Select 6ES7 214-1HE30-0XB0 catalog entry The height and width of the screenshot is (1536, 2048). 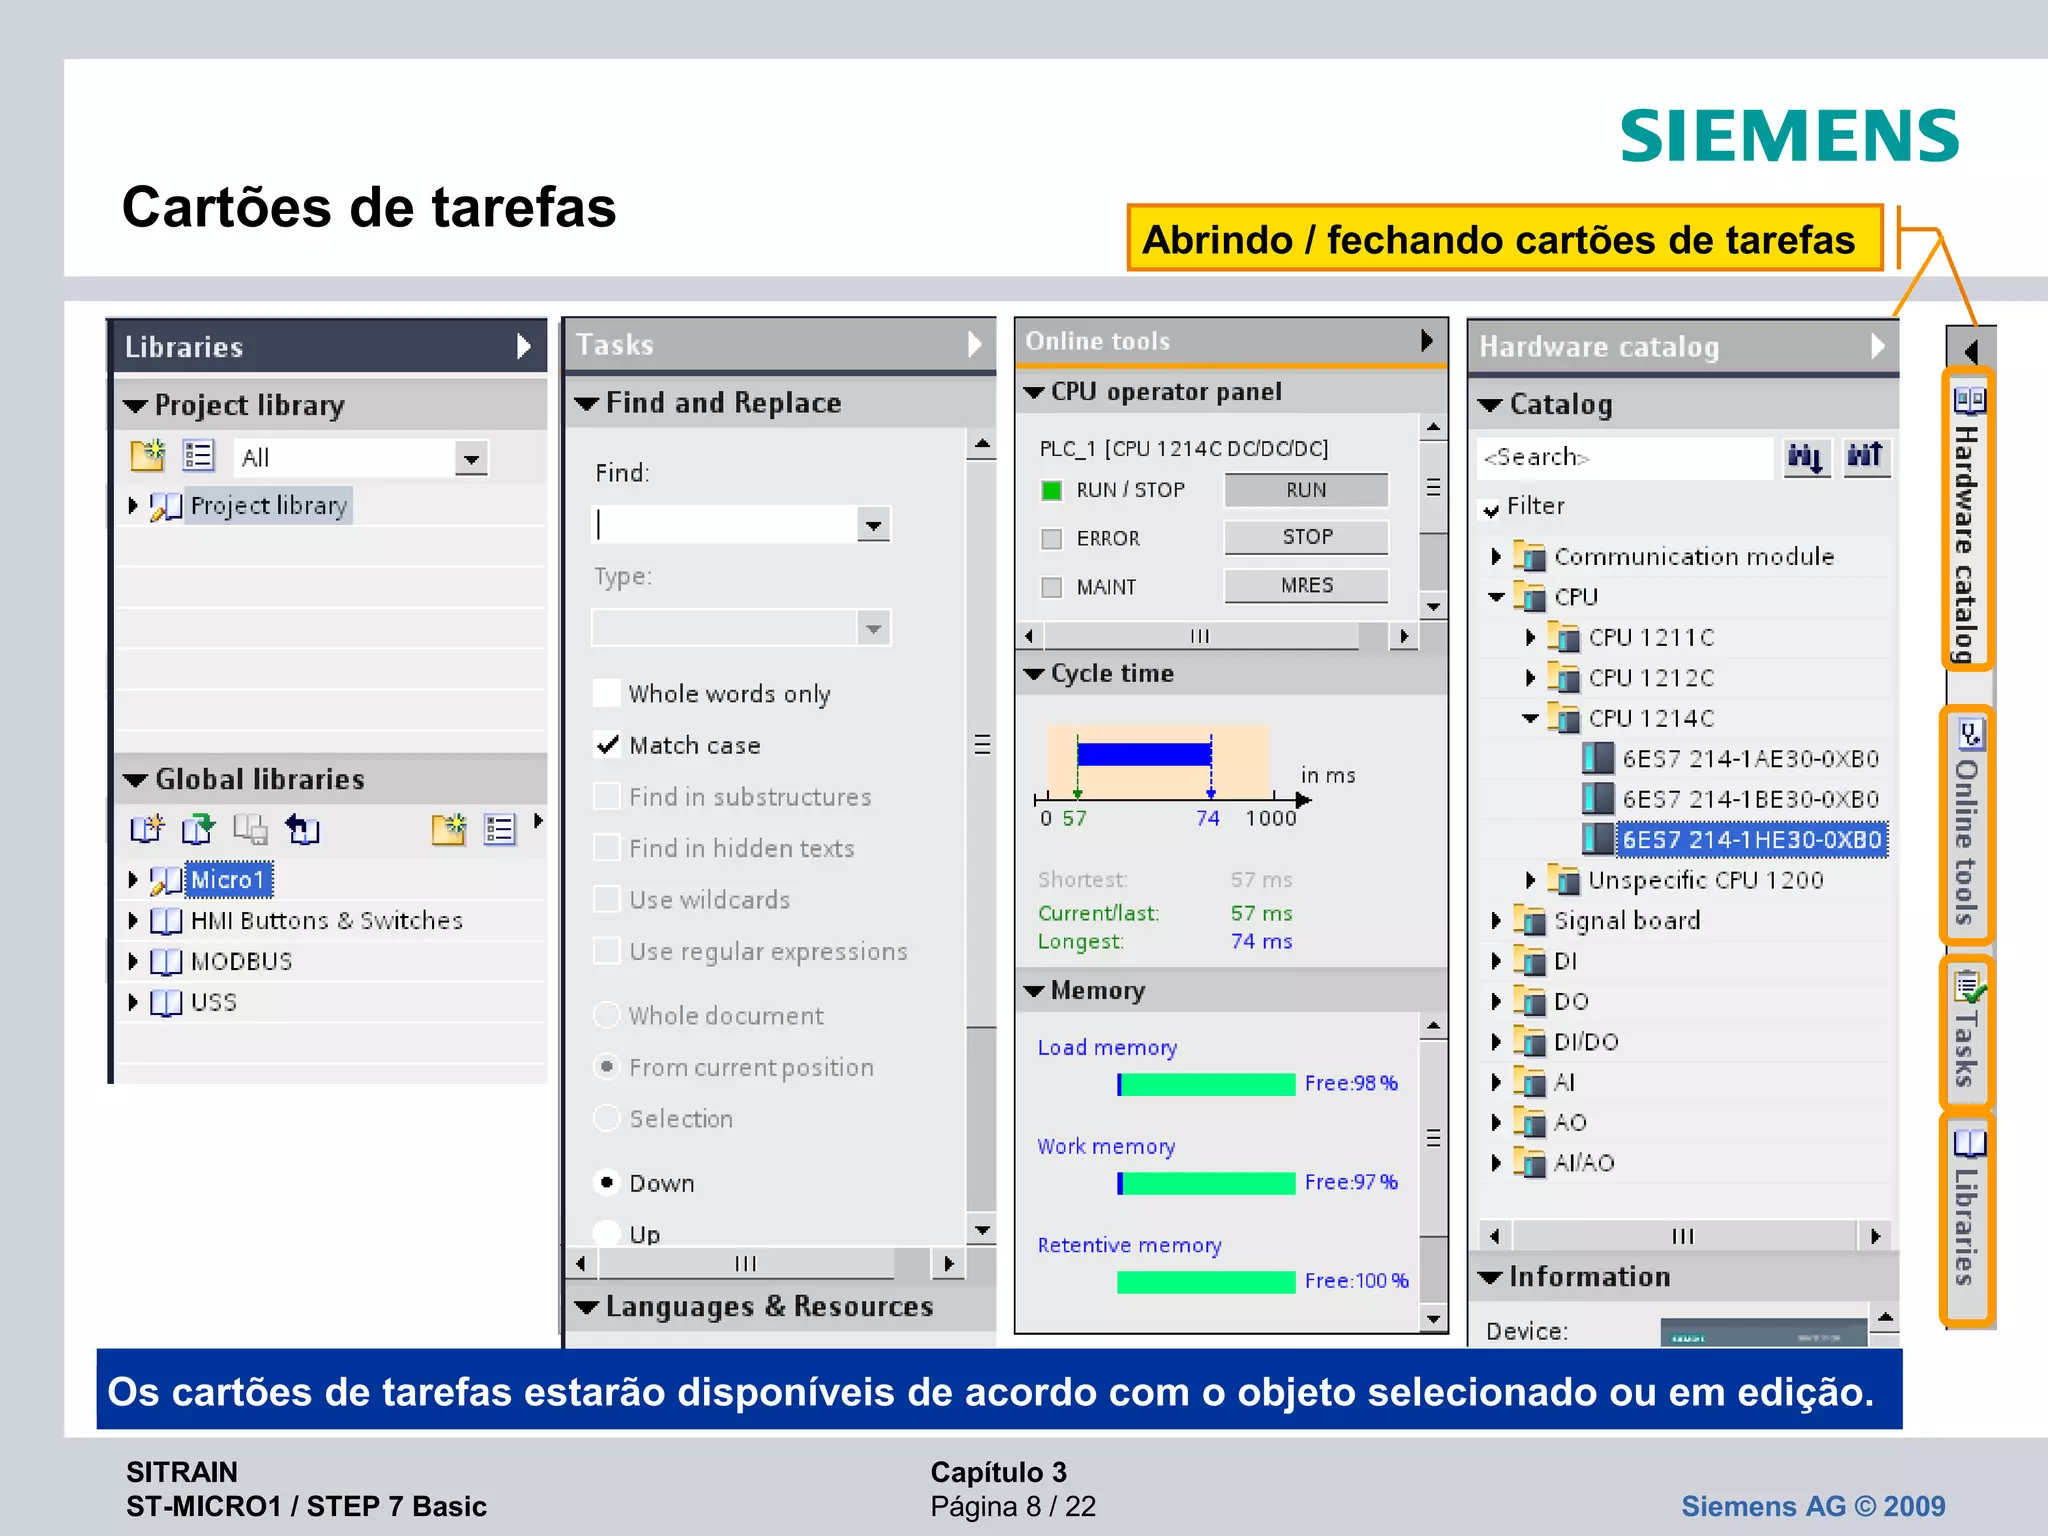pyautogui.click(x=1752, y=840)
